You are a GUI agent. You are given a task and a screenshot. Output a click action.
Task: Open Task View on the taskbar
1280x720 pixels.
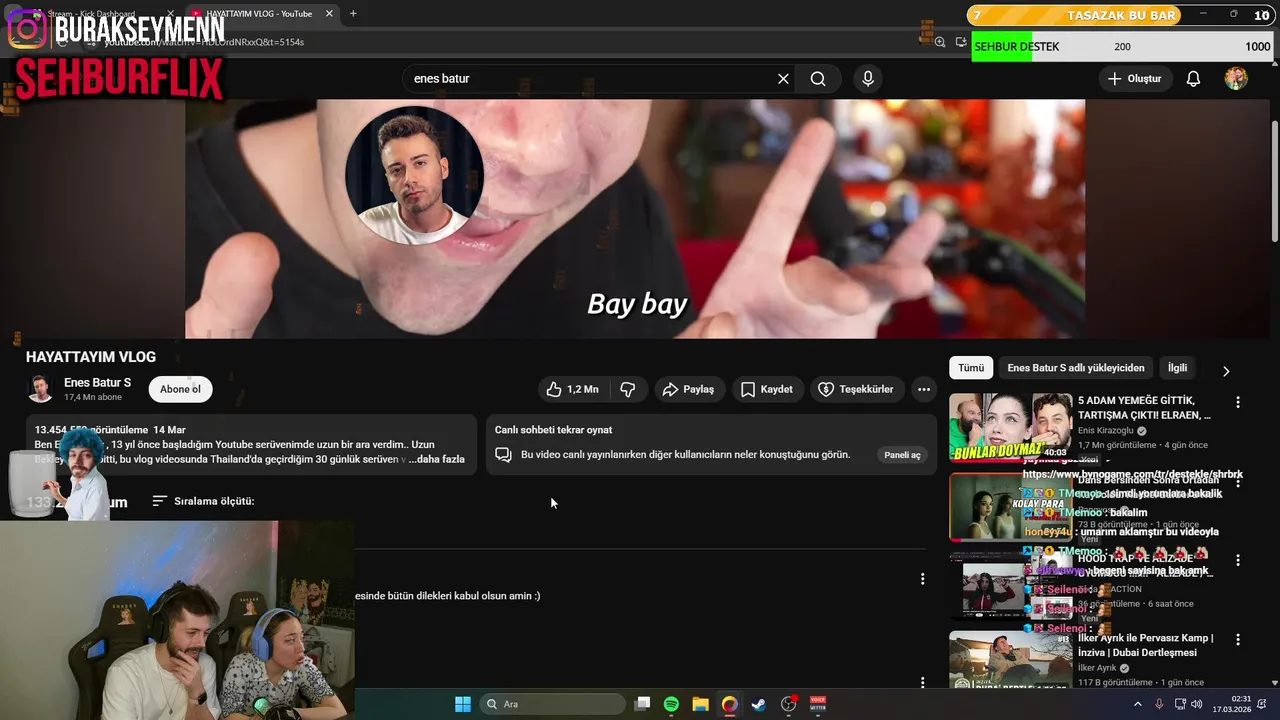point(643,704)
